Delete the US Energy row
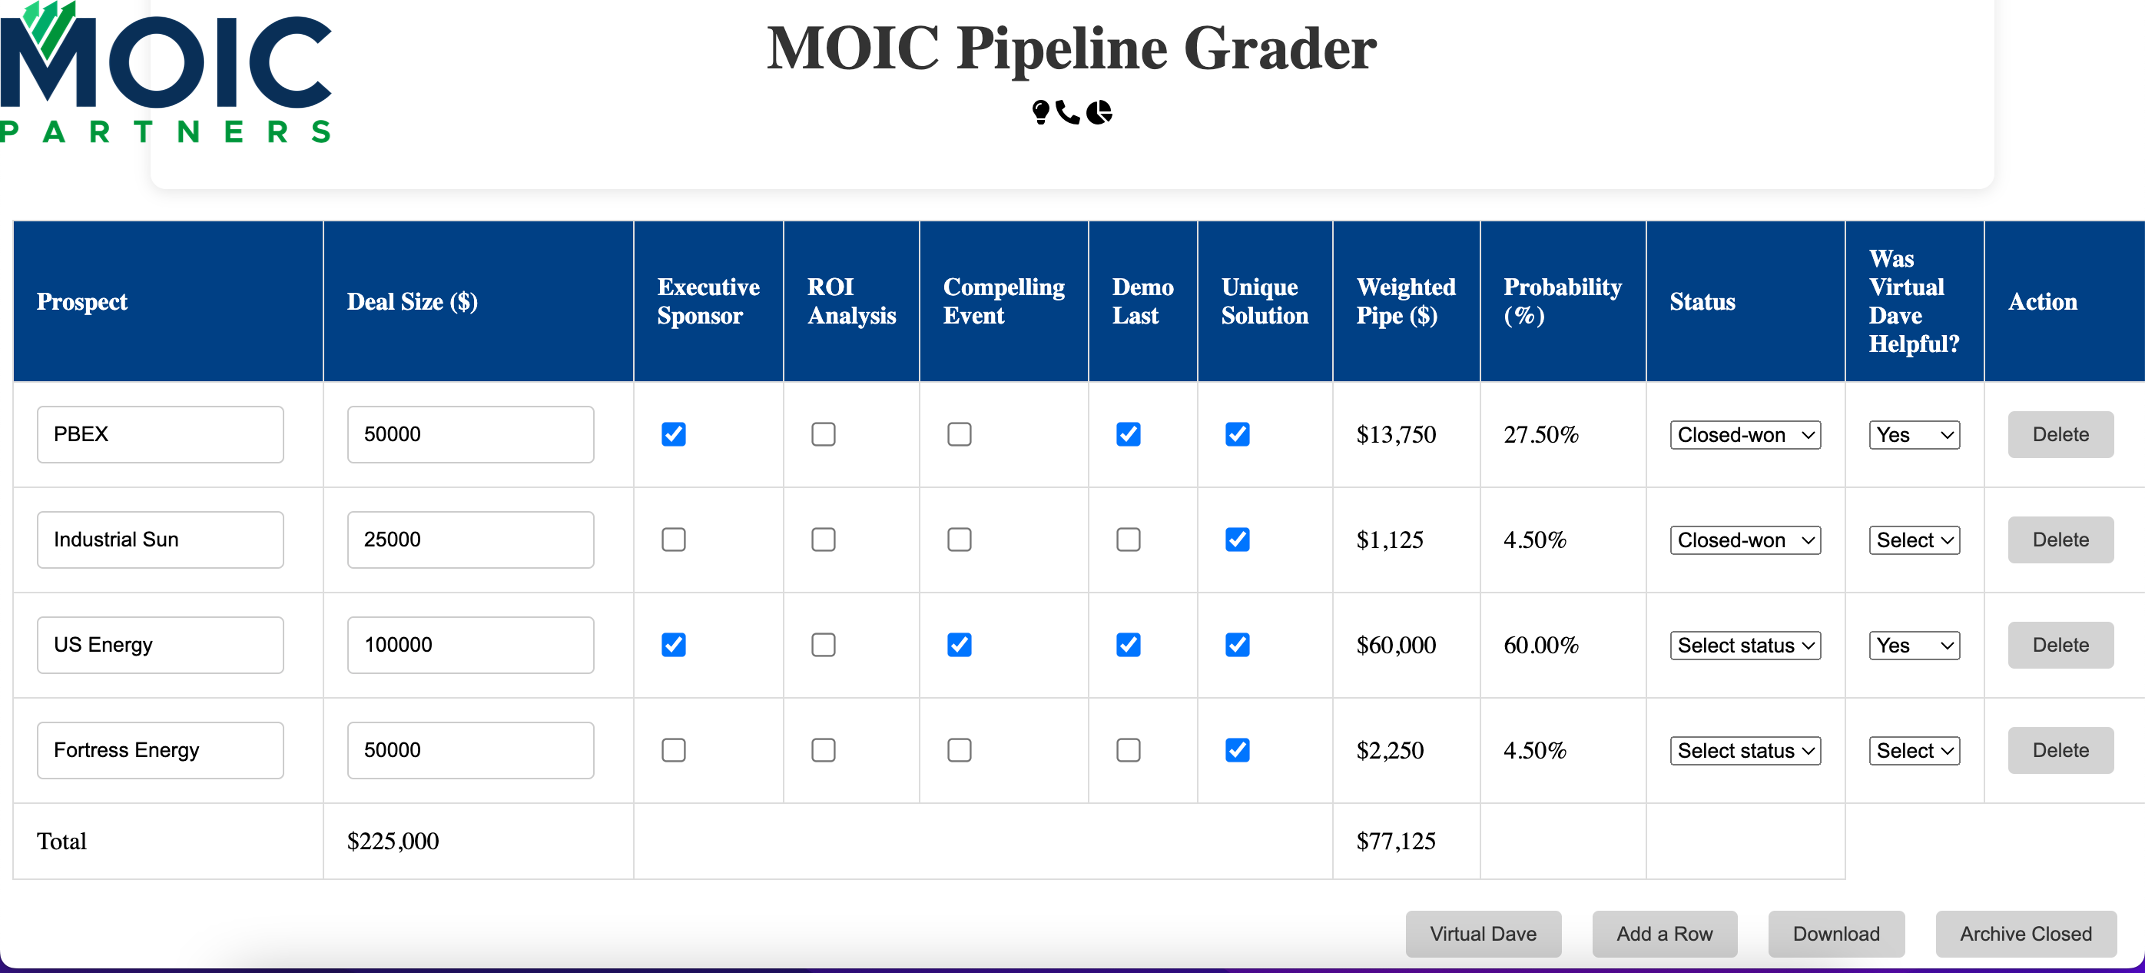2145x980 pixels. 2061,645
